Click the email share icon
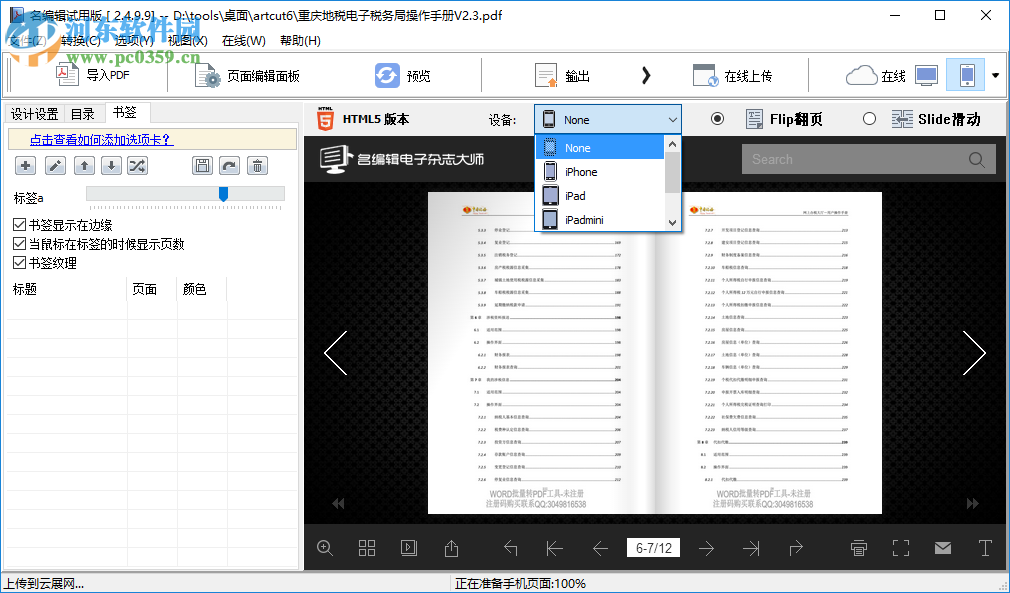Screen dimensions: 1010x593 (943, 548)
